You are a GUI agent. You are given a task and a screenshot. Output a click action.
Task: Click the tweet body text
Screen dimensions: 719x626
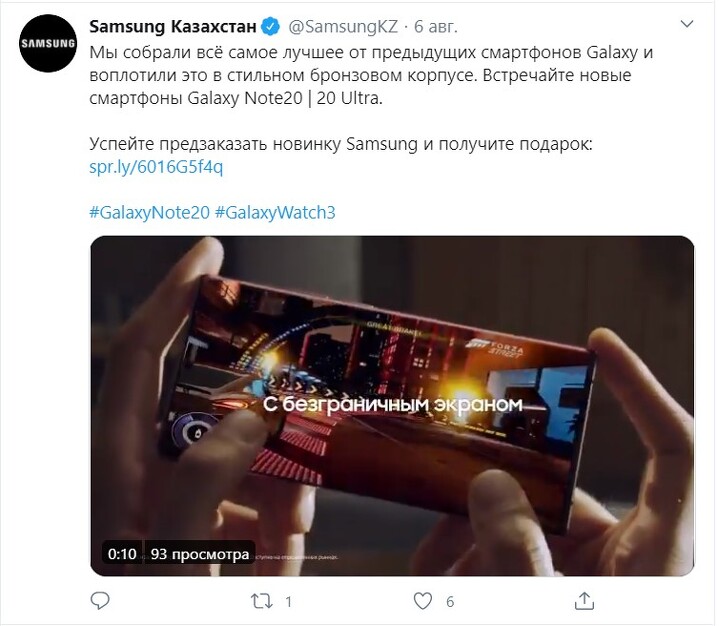pos(371,75)
